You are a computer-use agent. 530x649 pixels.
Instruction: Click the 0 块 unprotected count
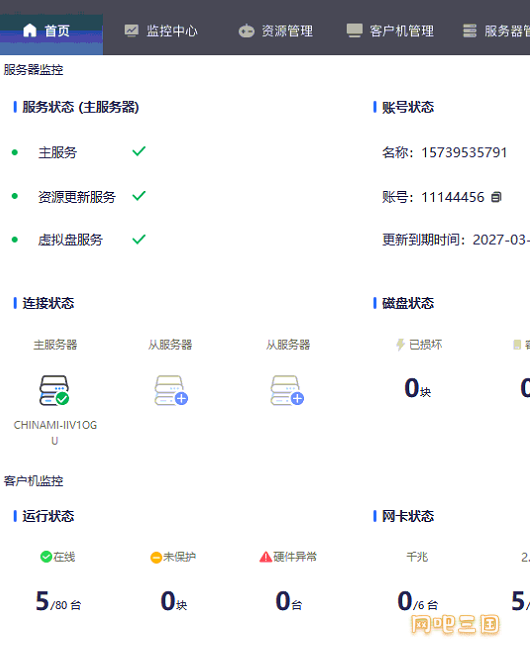(174, 601)
